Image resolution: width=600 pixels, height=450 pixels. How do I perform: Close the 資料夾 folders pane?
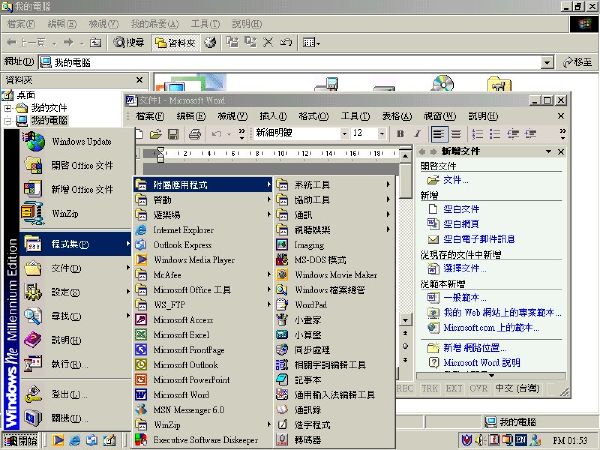139,80
